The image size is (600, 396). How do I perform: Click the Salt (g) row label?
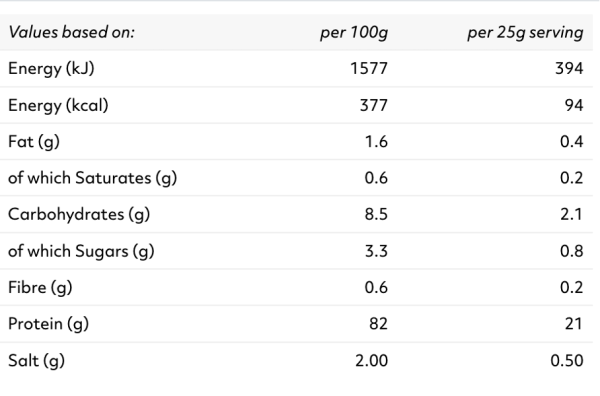[36, 360]
